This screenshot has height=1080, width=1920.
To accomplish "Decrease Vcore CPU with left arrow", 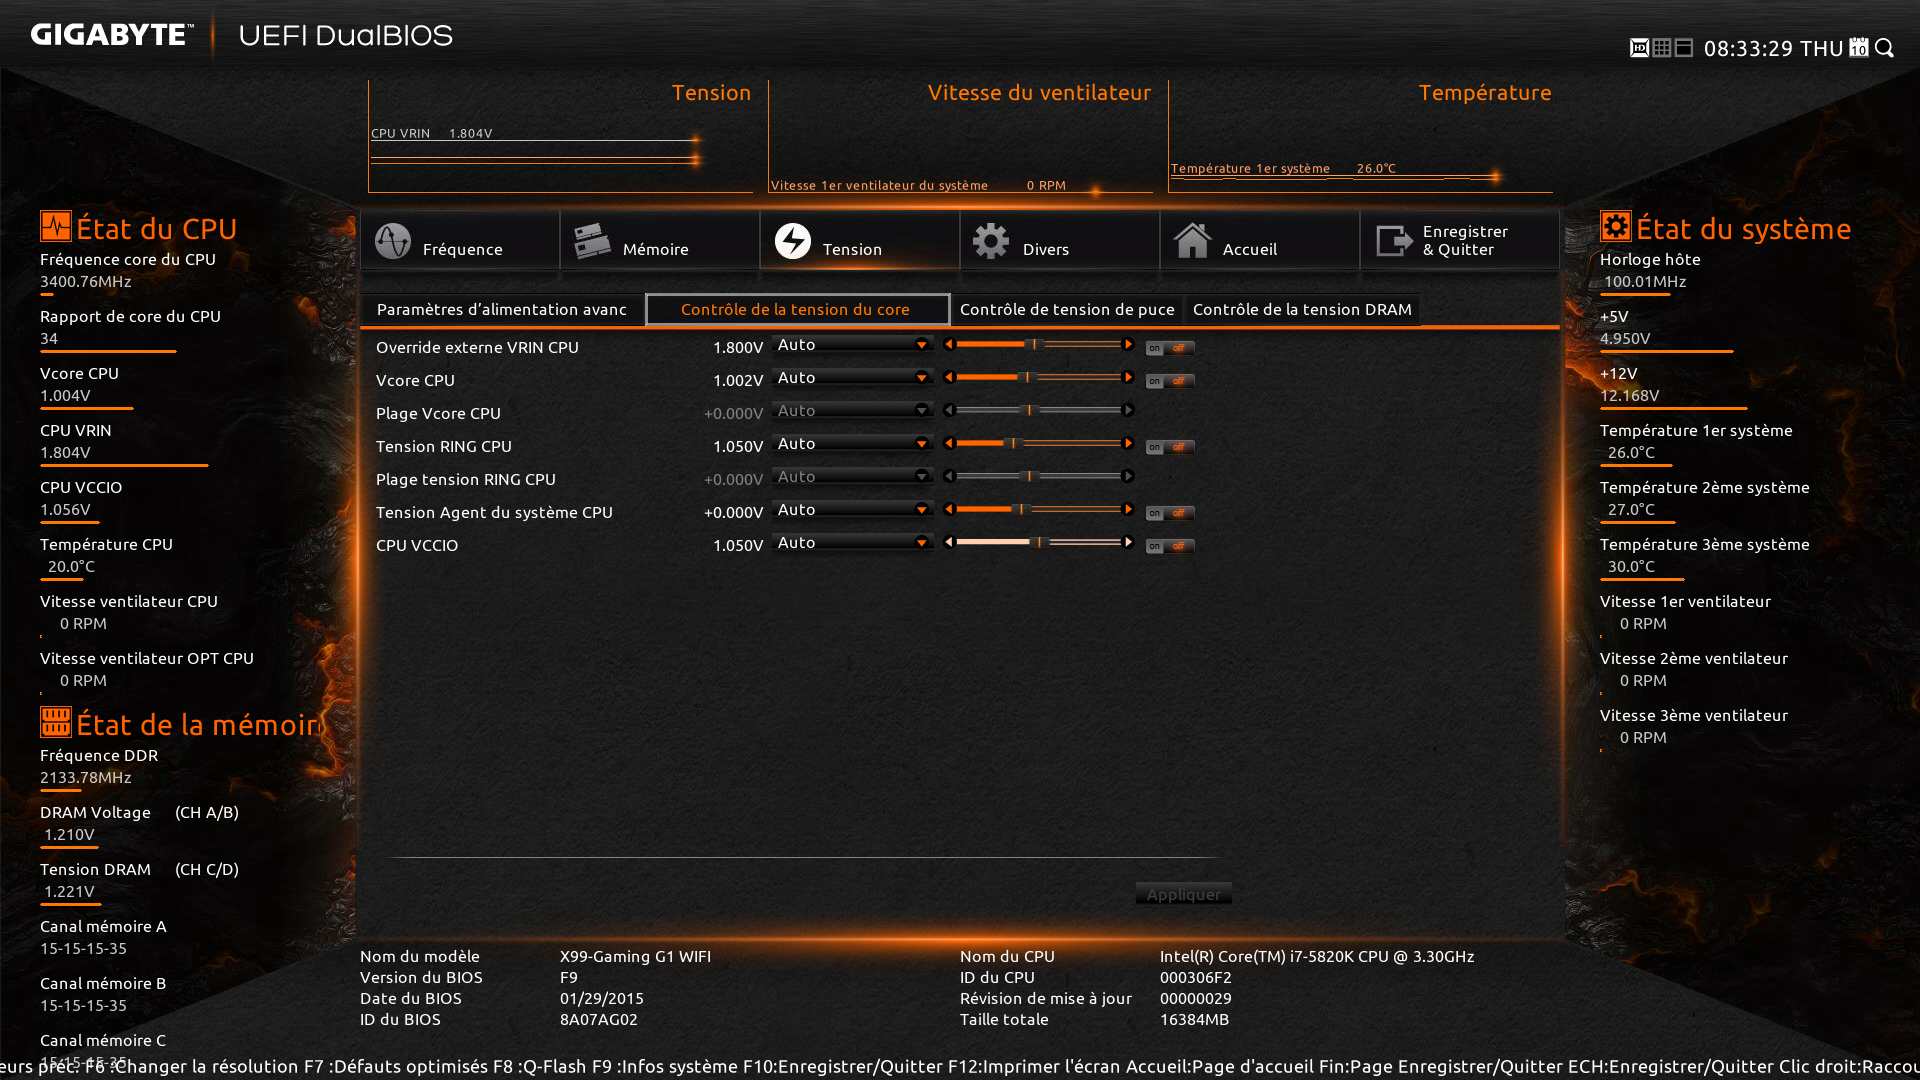I will [949, 377].
